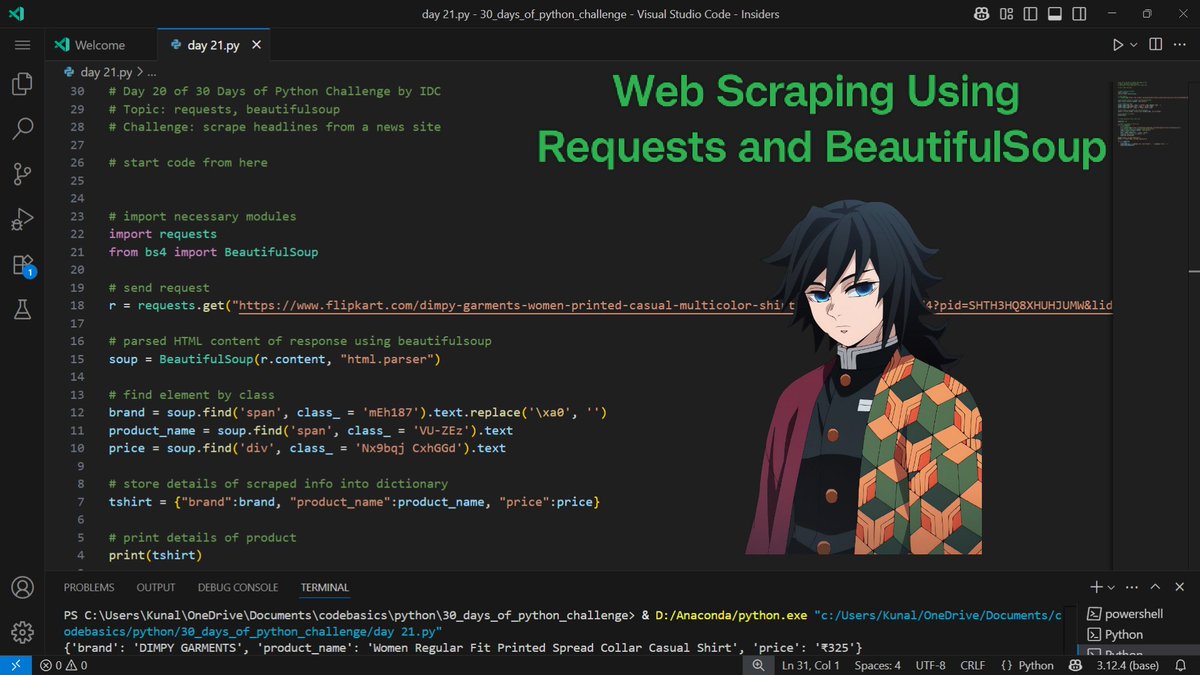Open the Manage gear icon
Image resolution: width=1200 pixels, height=675 pixels.
22,632
